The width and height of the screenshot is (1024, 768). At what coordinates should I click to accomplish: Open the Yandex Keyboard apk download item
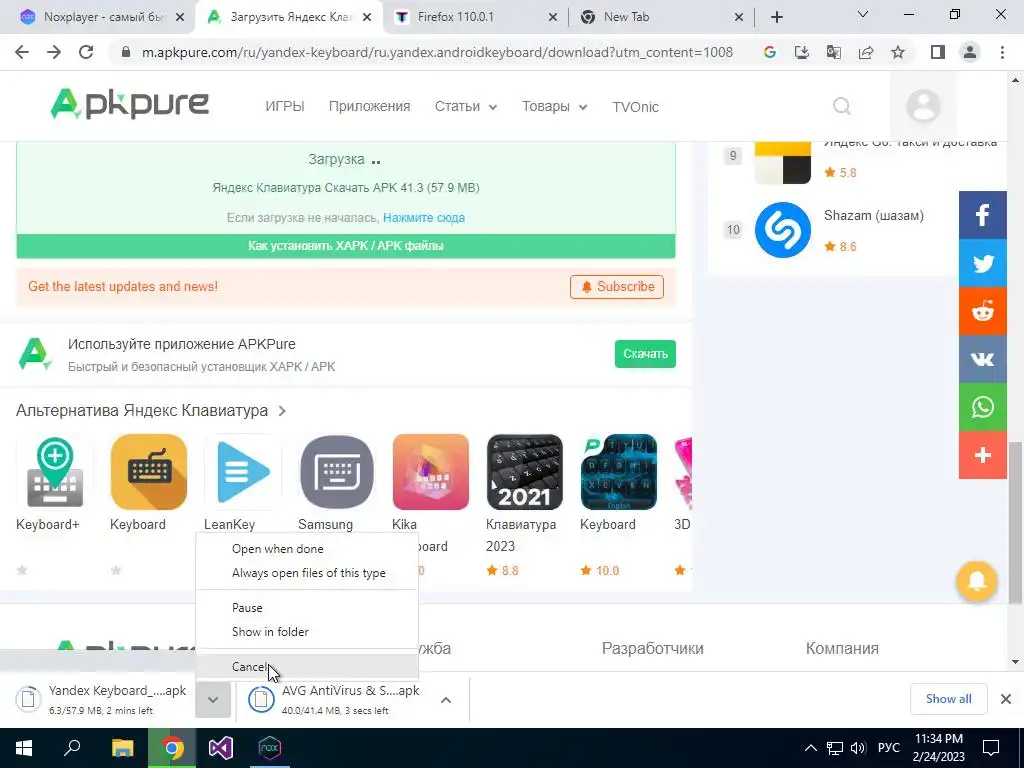(101, 699)
